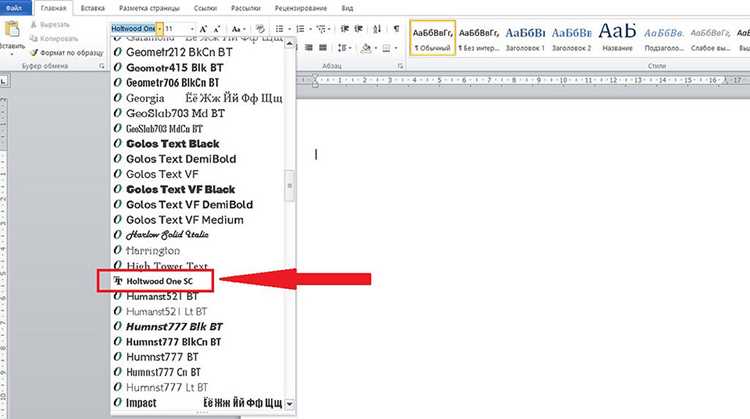Switch to the Рассылки tab
Viewport: 750px width, 419px height.
point(246,8)
